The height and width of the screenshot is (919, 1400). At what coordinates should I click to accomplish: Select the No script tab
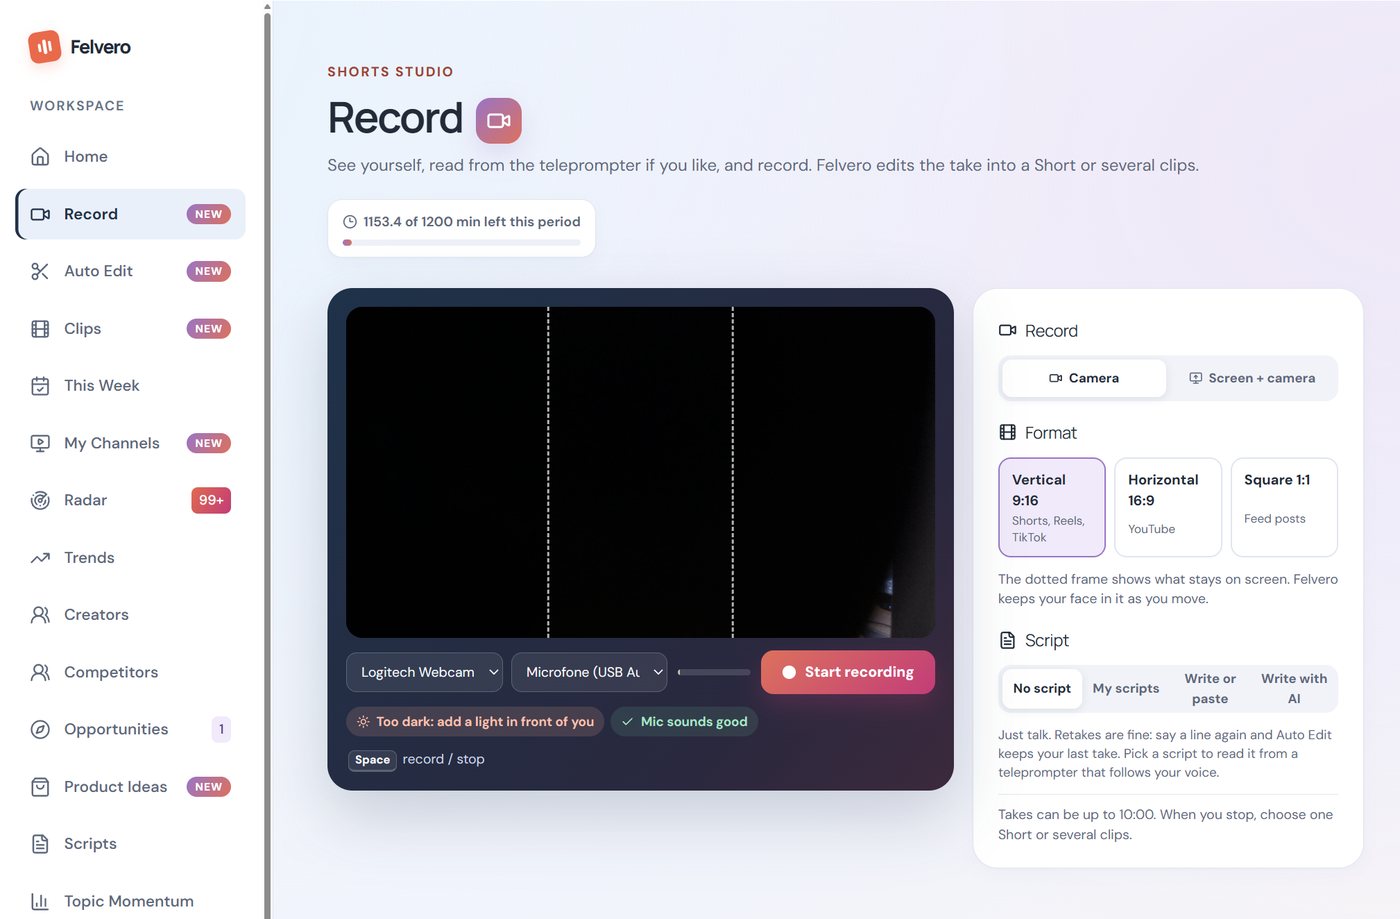1042,689
